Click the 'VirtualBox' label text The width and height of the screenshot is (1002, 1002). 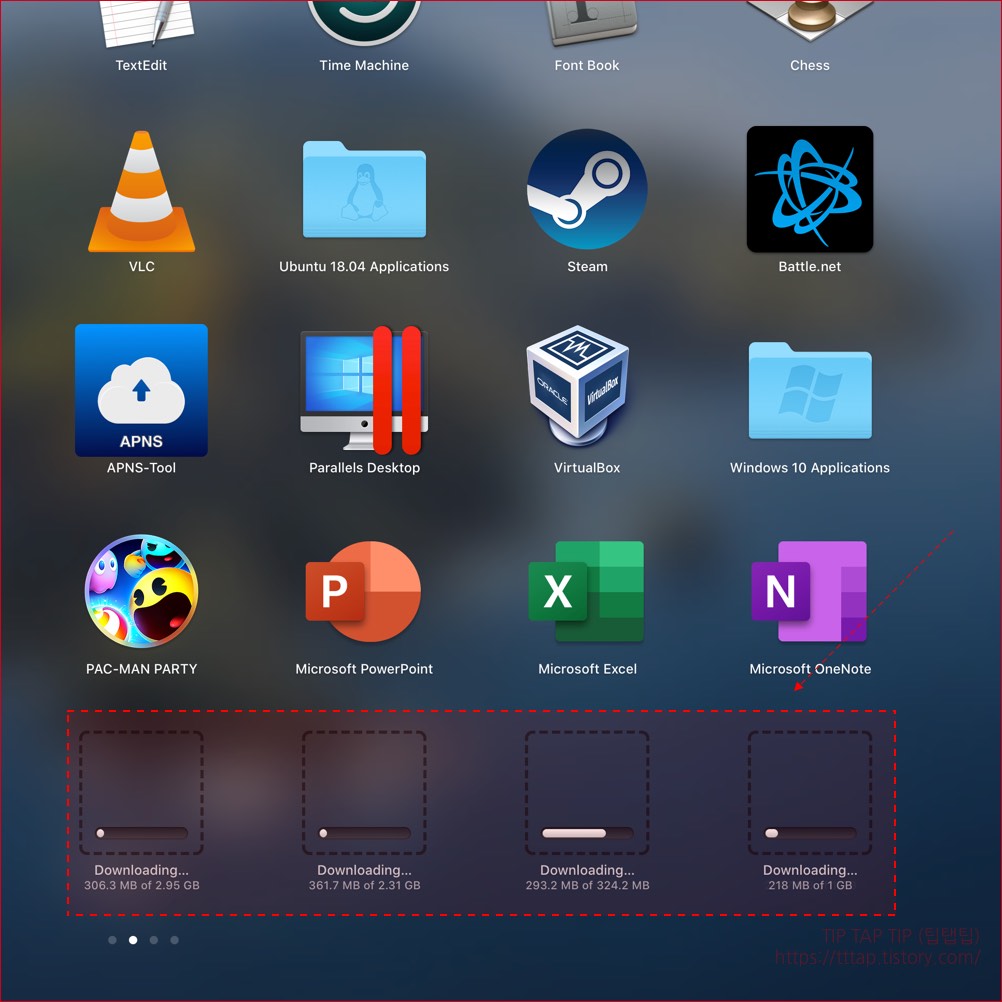click(587, 468)
